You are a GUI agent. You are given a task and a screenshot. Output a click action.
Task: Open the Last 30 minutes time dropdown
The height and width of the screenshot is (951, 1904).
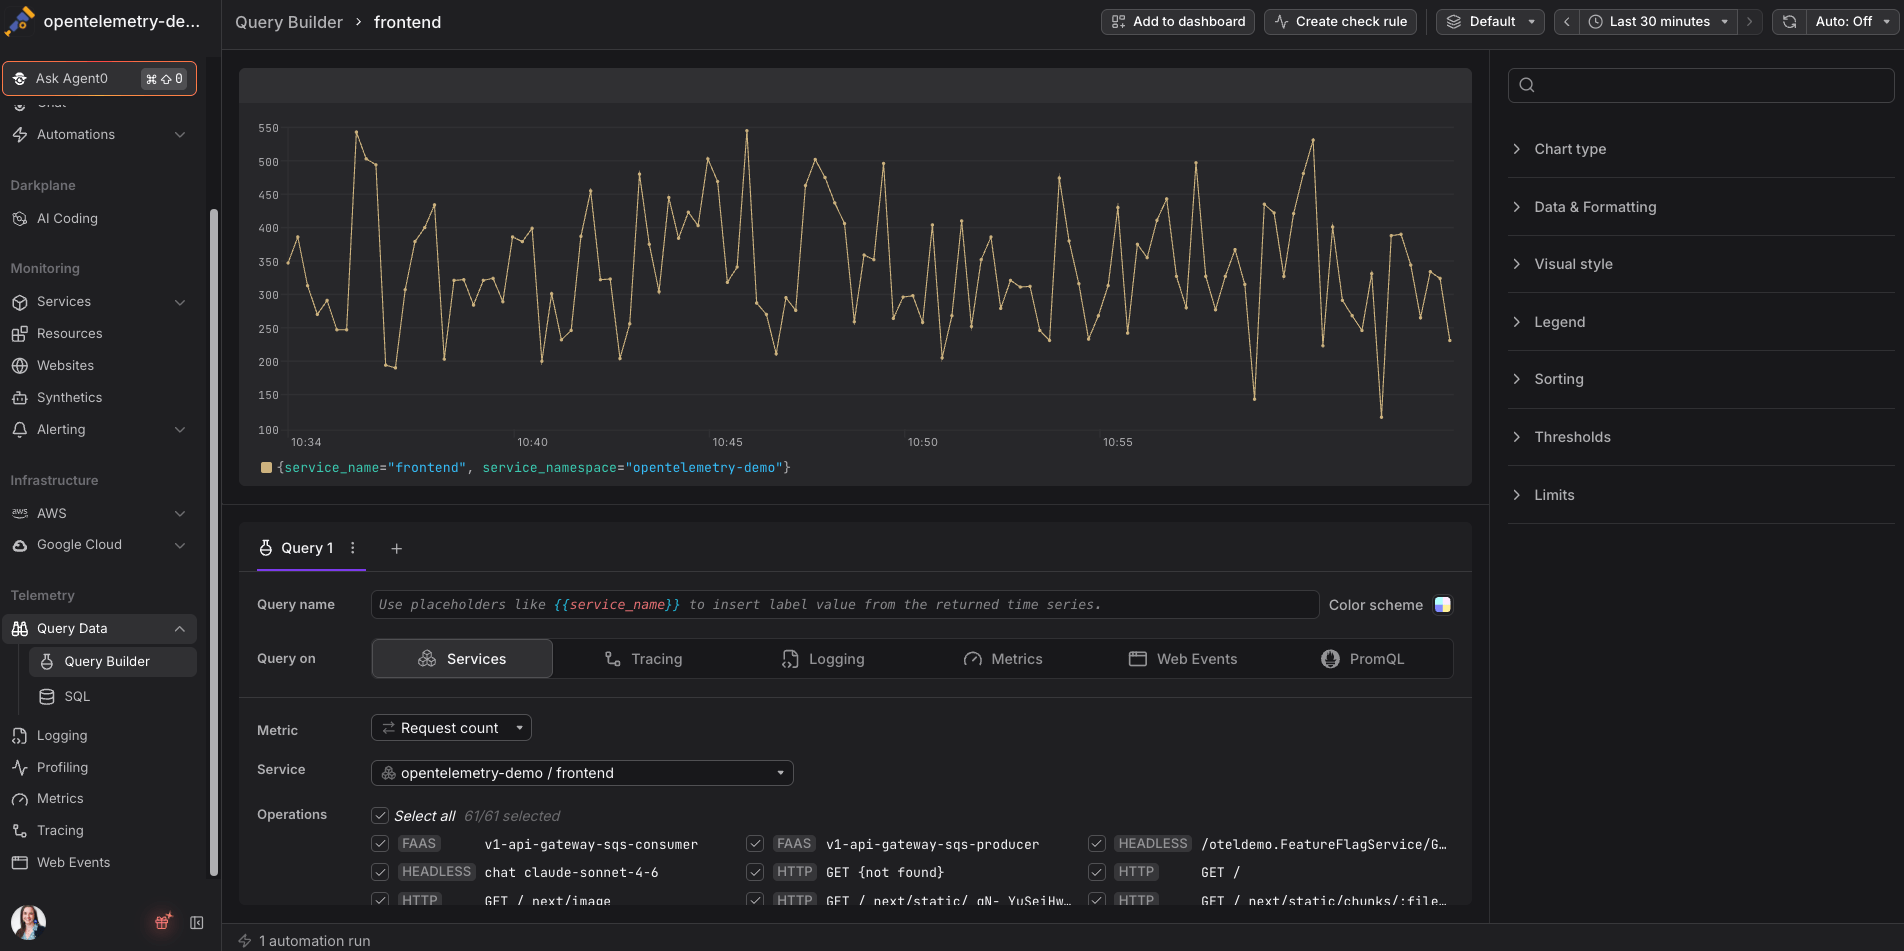tap(1658, 22)
